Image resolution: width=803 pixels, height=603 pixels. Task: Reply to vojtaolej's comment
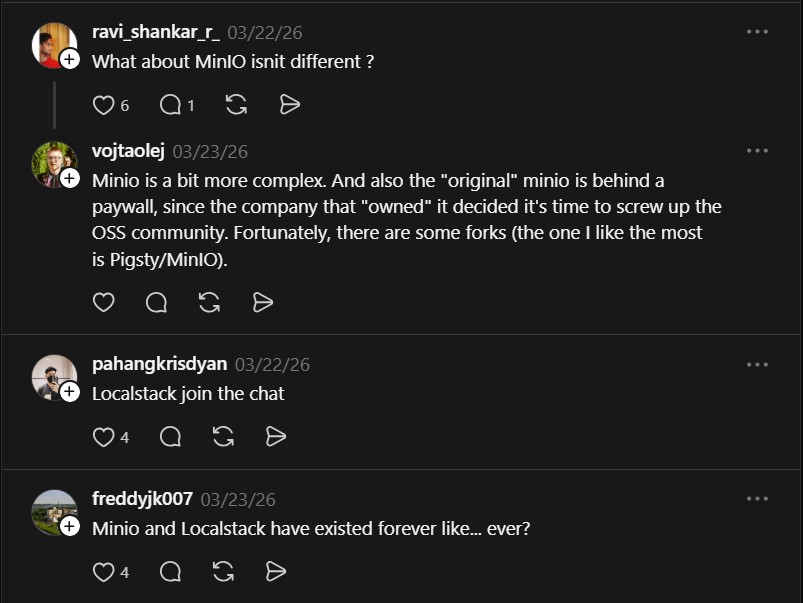coord(156,302)
